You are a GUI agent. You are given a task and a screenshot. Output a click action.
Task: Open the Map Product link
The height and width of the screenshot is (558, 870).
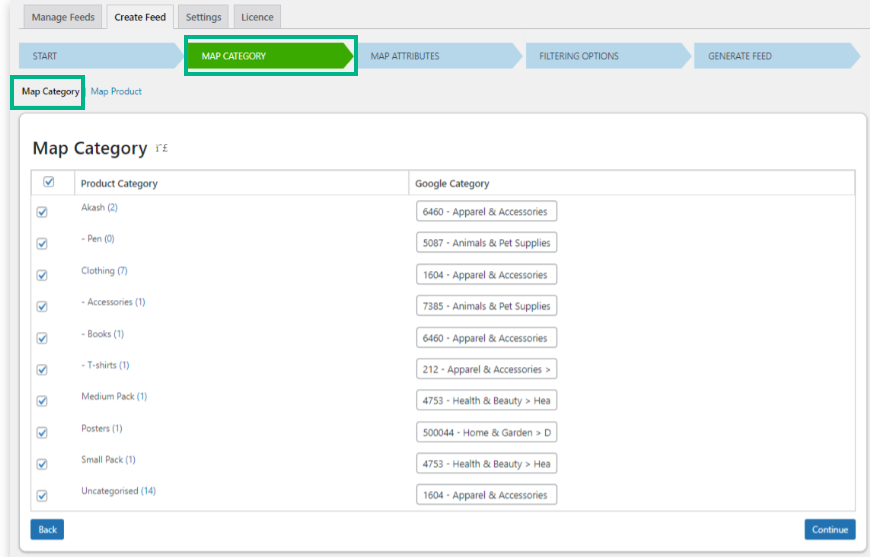click(116, 92)
